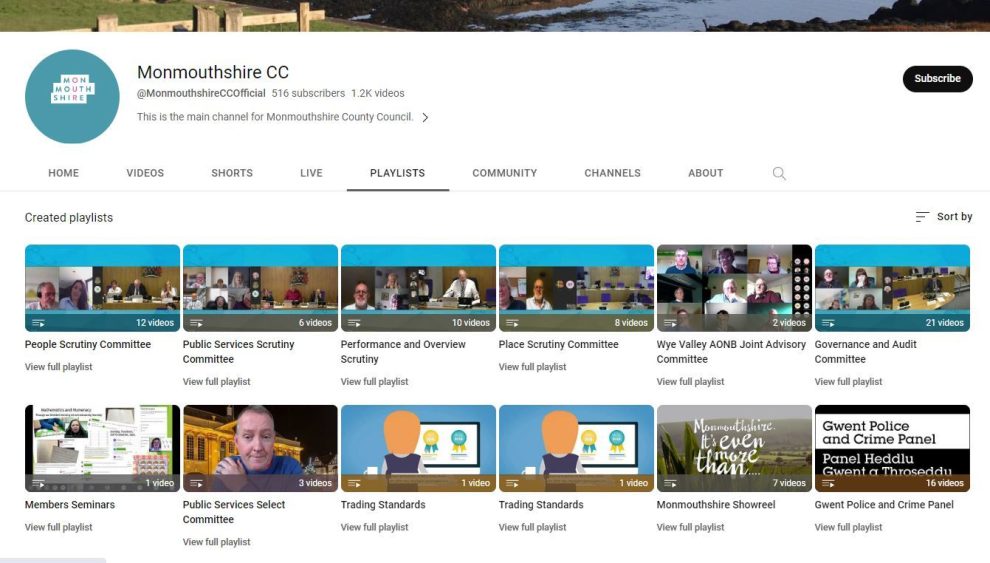This screenshot has height=563, width=990.
Task: Open the Public Services Select Committee thumbnail
Action: click(260, 448)
